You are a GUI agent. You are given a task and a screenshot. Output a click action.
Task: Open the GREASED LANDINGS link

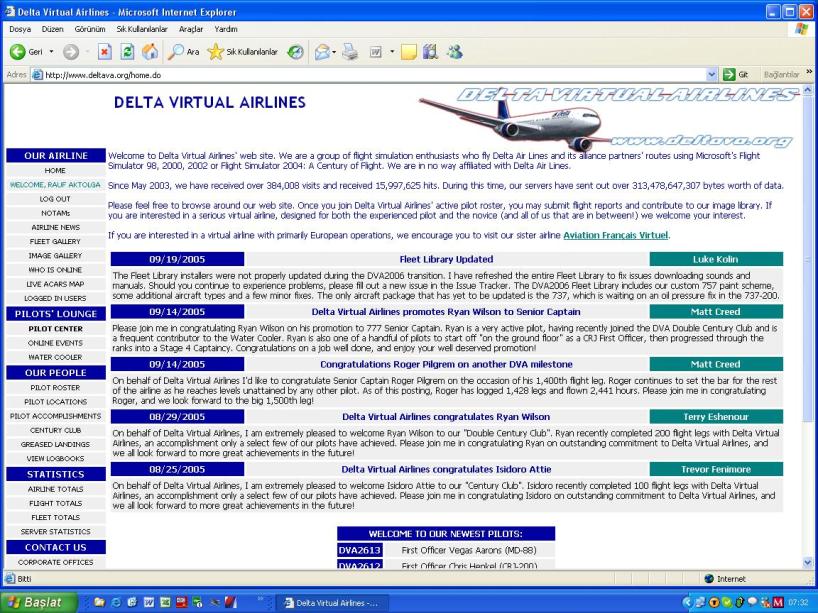[x=55, y=444]
